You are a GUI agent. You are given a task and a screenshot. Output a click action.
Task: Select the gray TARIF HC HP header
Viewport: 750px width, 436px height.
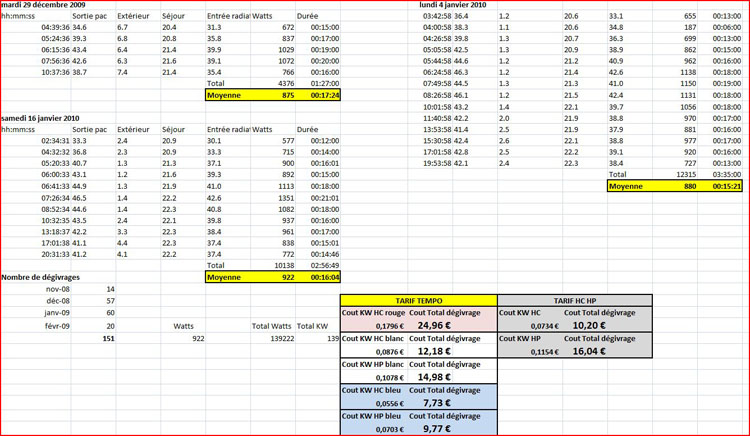574,299
